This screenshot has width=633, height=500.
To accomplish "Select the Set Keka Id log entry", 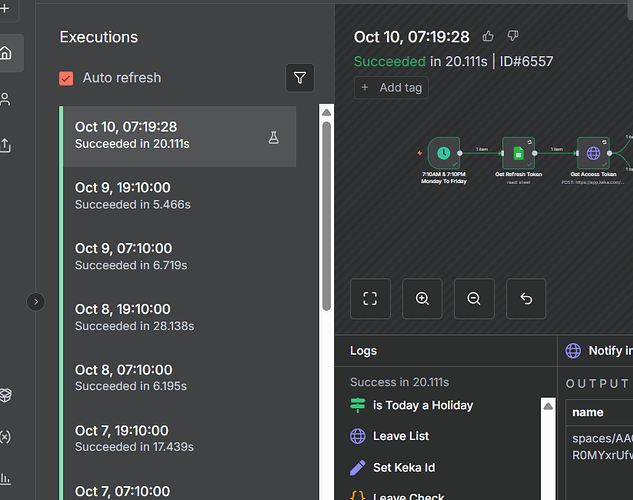I will [x=404, y=467].
